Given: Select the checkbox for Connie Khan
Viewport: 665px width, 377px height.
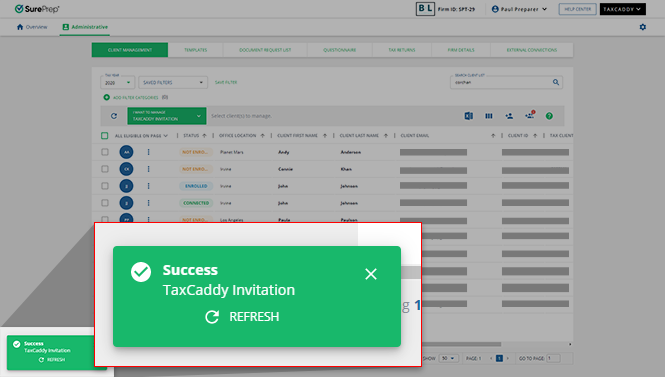Looking at the screenshot, I should 105,169.
